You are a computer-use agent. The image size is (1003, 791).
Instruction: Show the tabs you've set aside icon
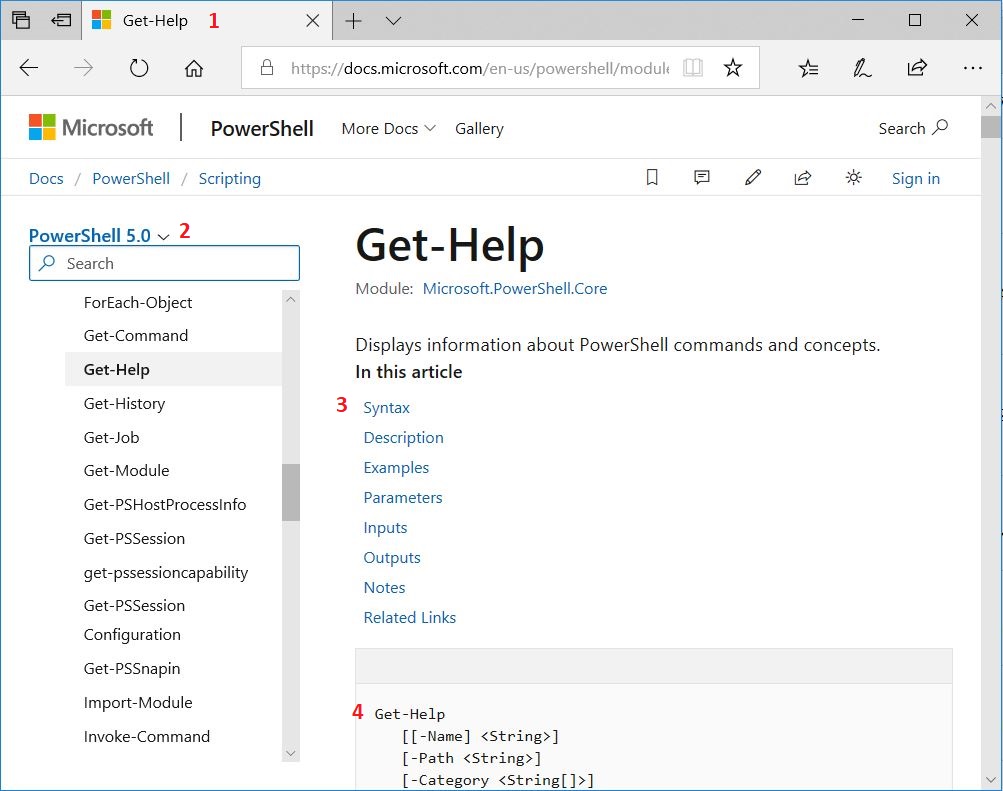click(x=21, y=20)
